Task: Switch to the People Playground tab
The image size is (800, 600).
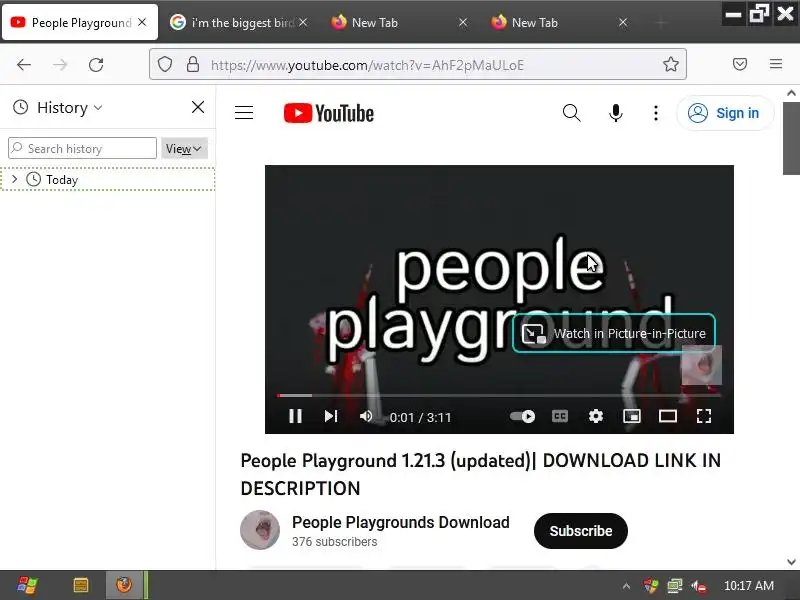Action: [80, 22]
